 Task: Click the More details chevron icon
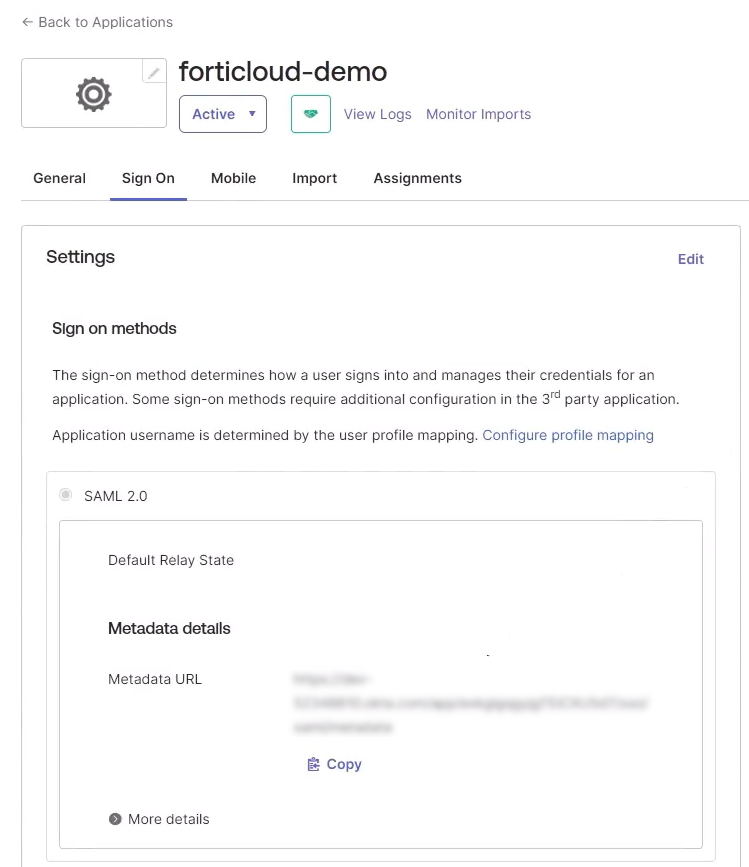pyautogui.click(x=115, y=819)
